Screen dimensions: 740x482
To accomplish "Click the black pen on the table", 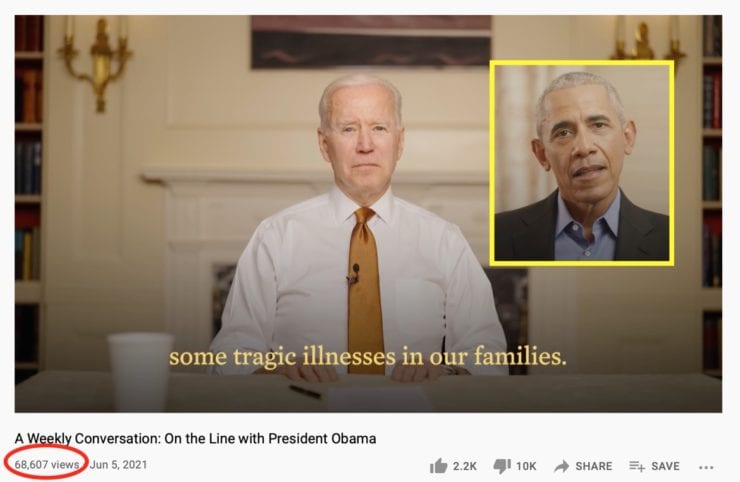I will click(305, 391).
